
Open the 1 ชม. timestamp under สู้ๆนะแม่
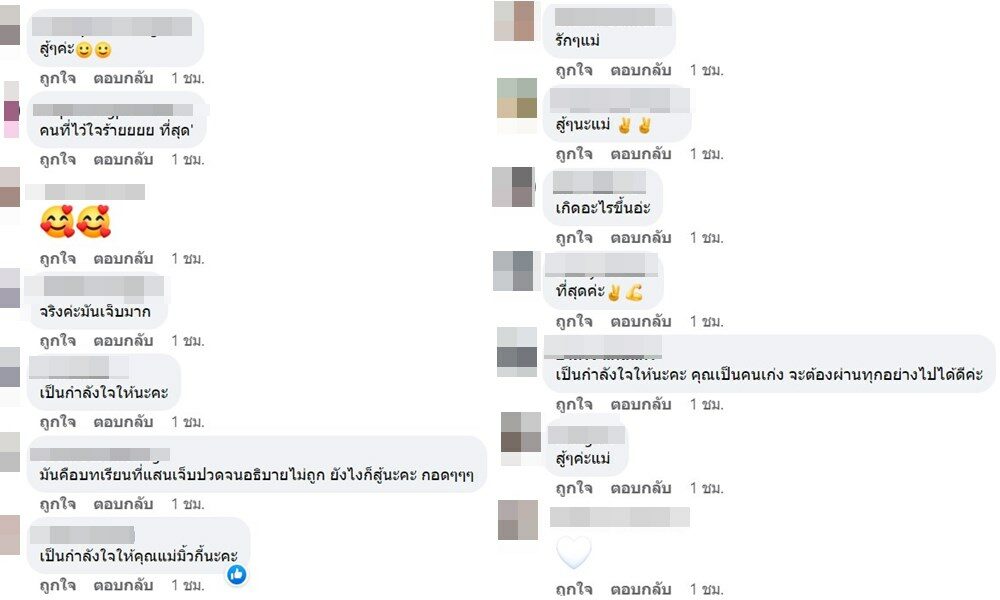click(706, 154)
